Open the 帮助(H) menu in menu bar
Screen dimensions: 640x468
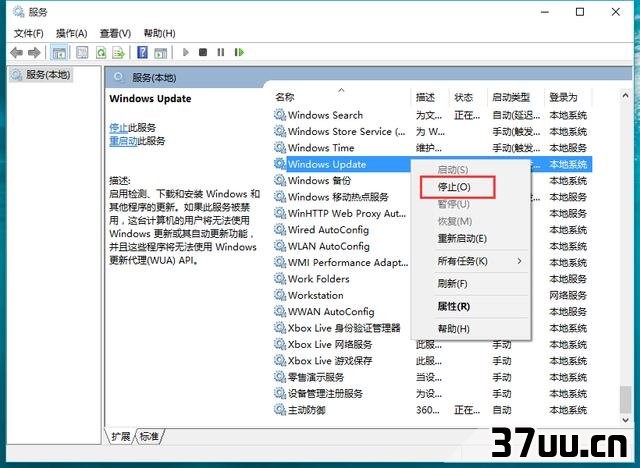pos(160,33)
